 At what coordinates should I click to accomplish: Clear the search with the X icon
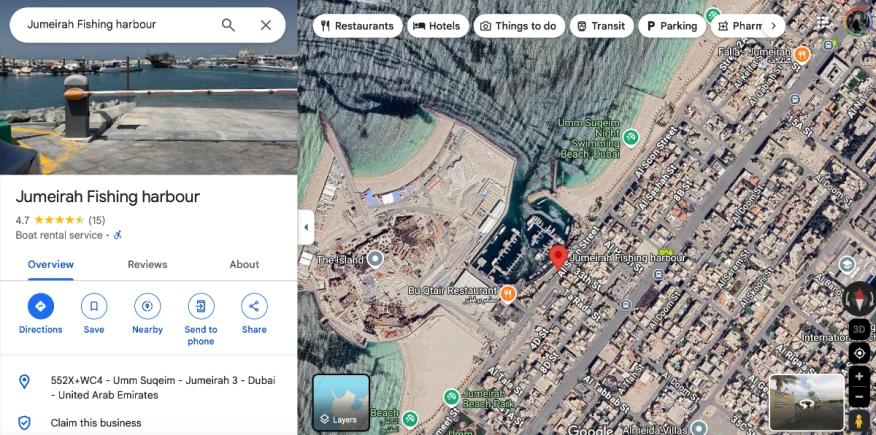point(266,25)
